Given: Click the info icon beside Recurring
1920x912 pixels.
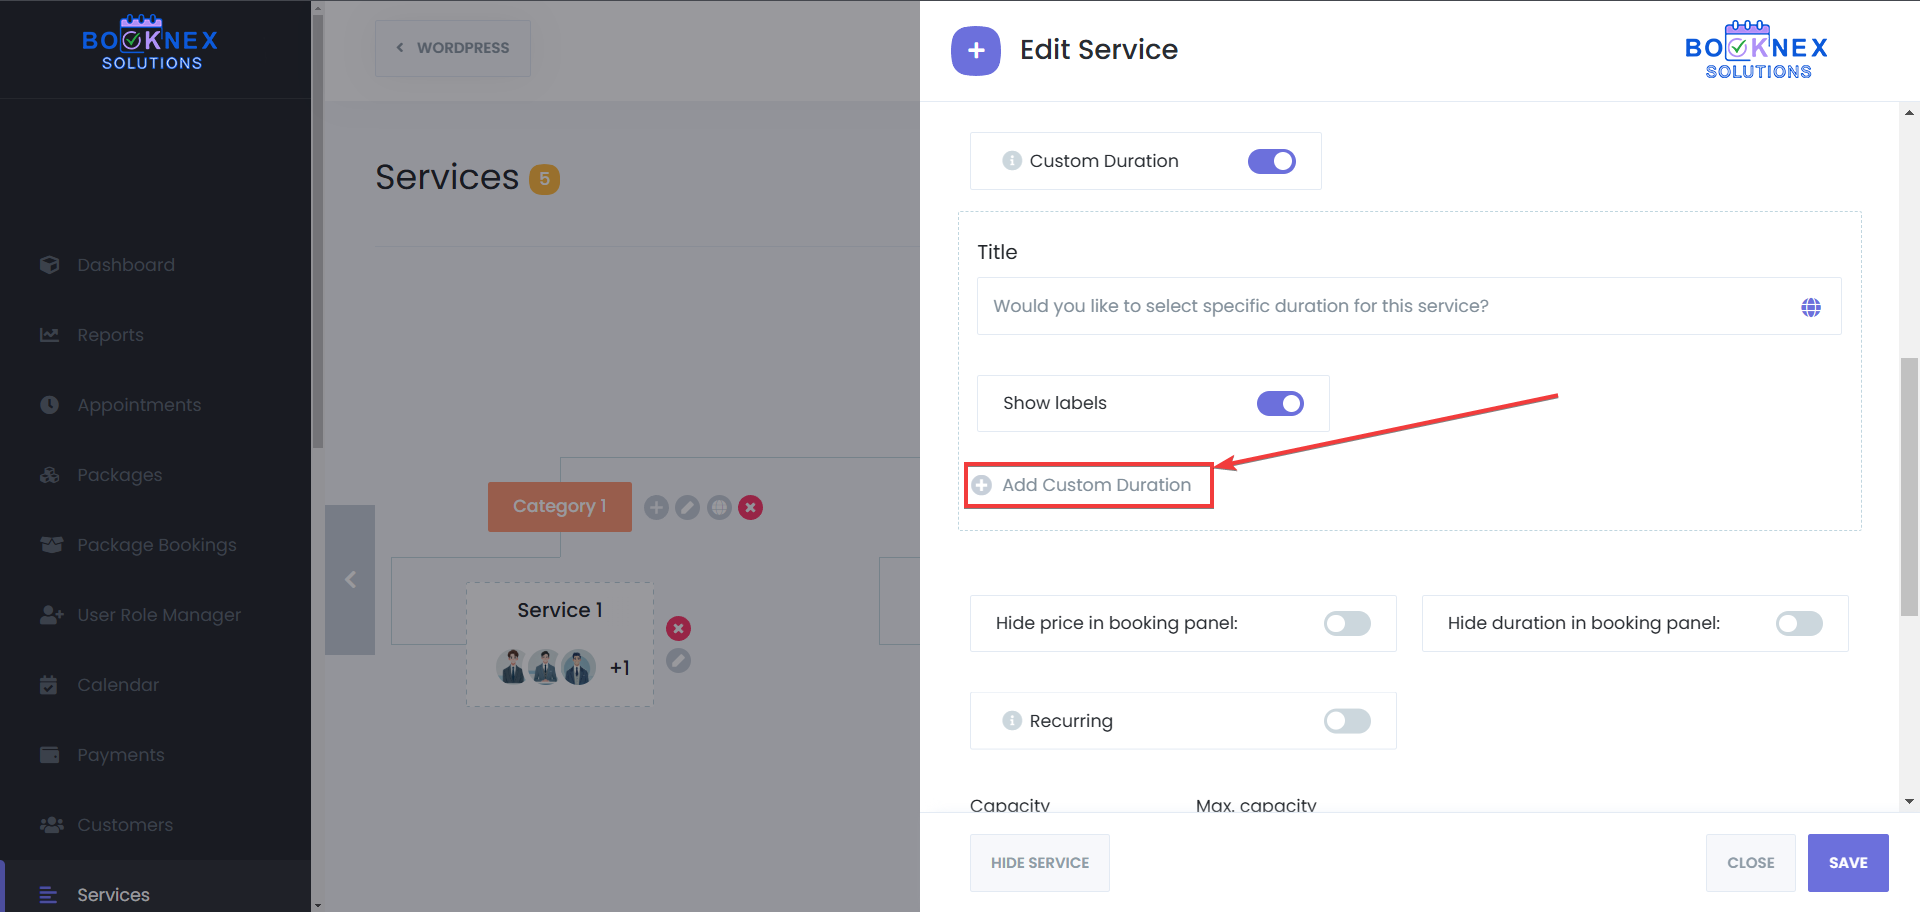Looking at the screenshot, I should pos(1011,720).
